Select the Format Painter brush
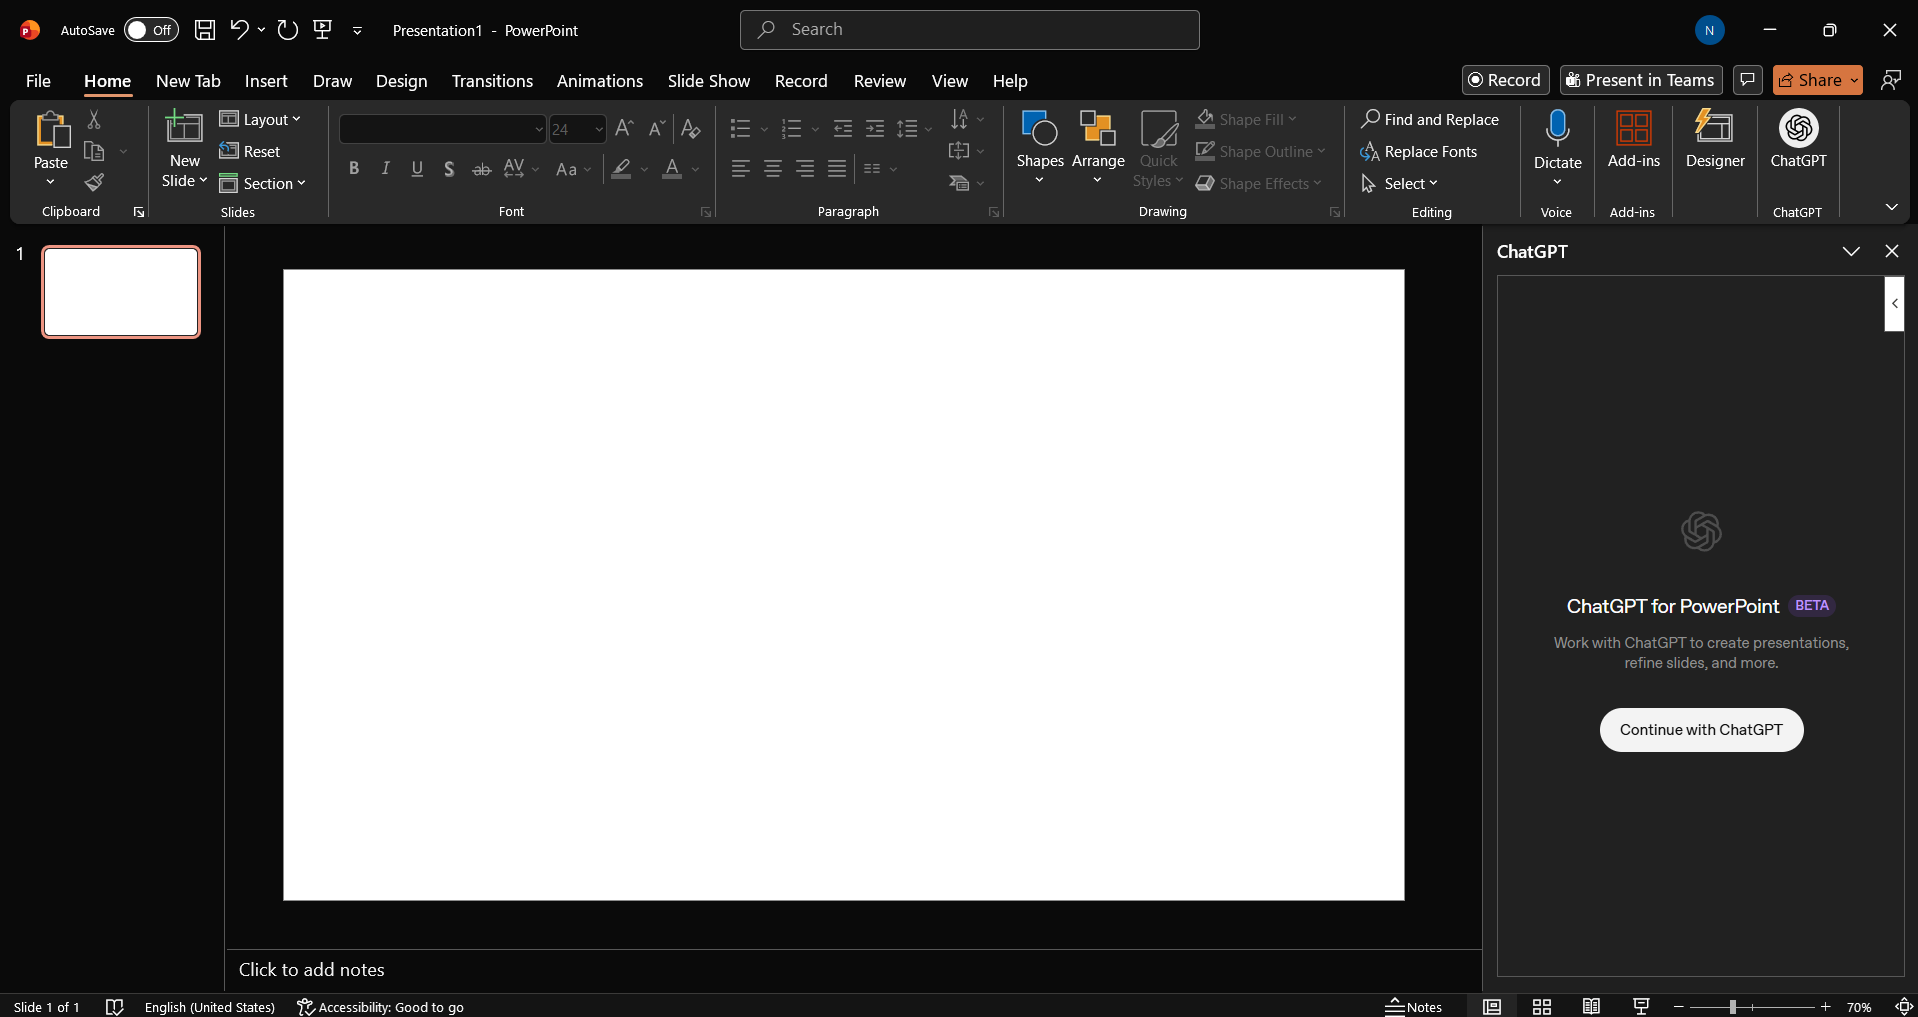The height and width of the screenshot is (1017, 1918). point(94,182)
